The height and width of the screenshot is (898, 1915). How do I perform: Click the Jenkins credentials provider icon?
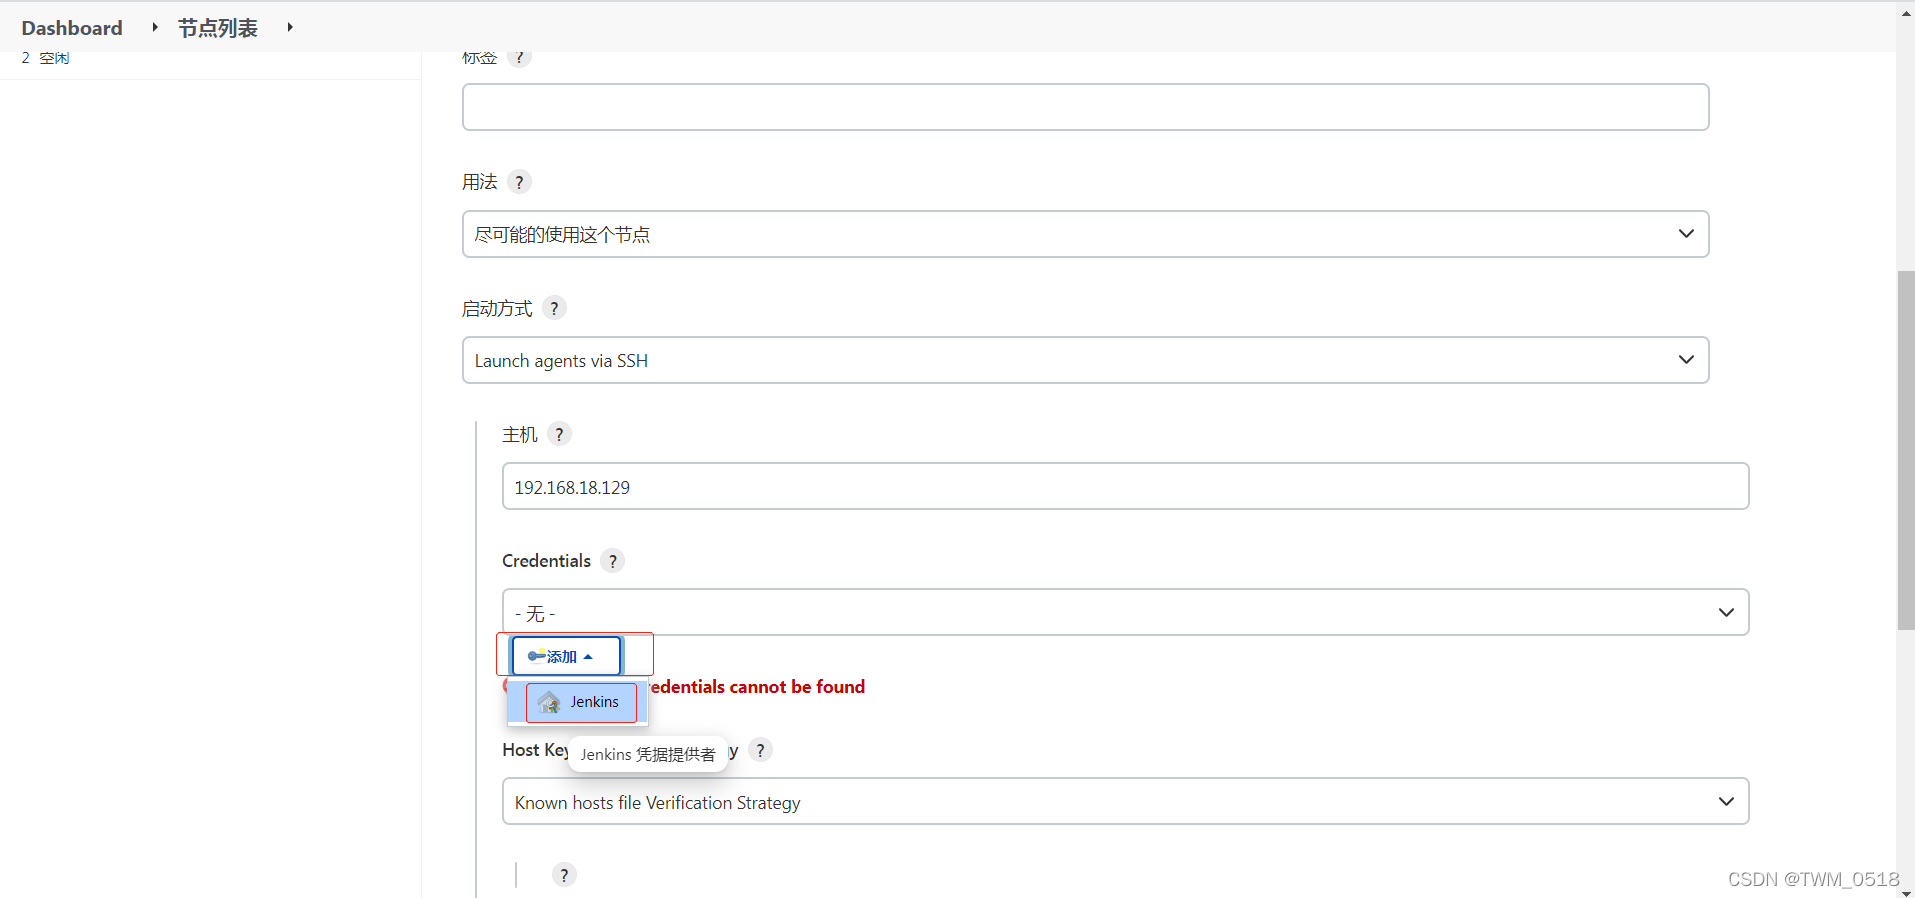549,703
